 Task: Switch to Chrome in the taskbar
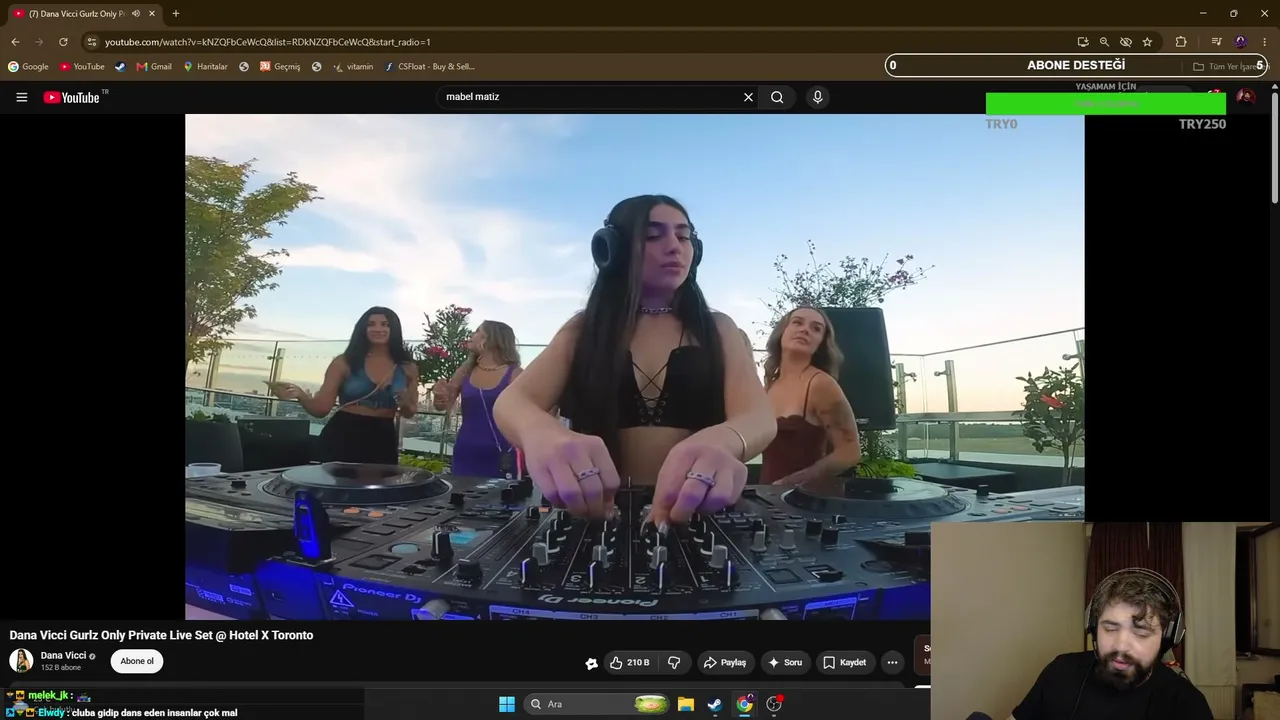(x=744, y=704)
